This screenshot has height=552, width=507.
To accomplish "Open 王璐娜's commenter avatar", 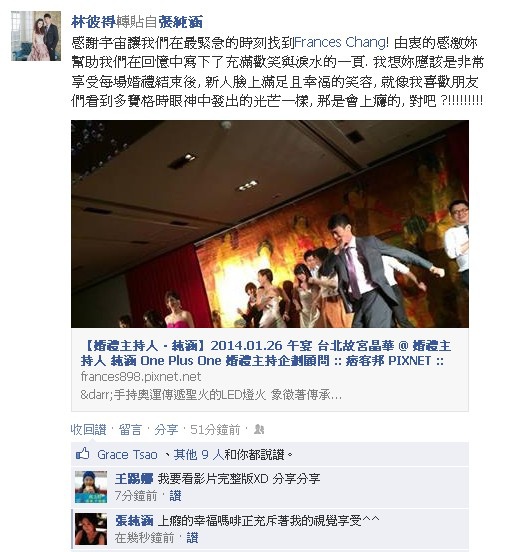I will [91, 487].
